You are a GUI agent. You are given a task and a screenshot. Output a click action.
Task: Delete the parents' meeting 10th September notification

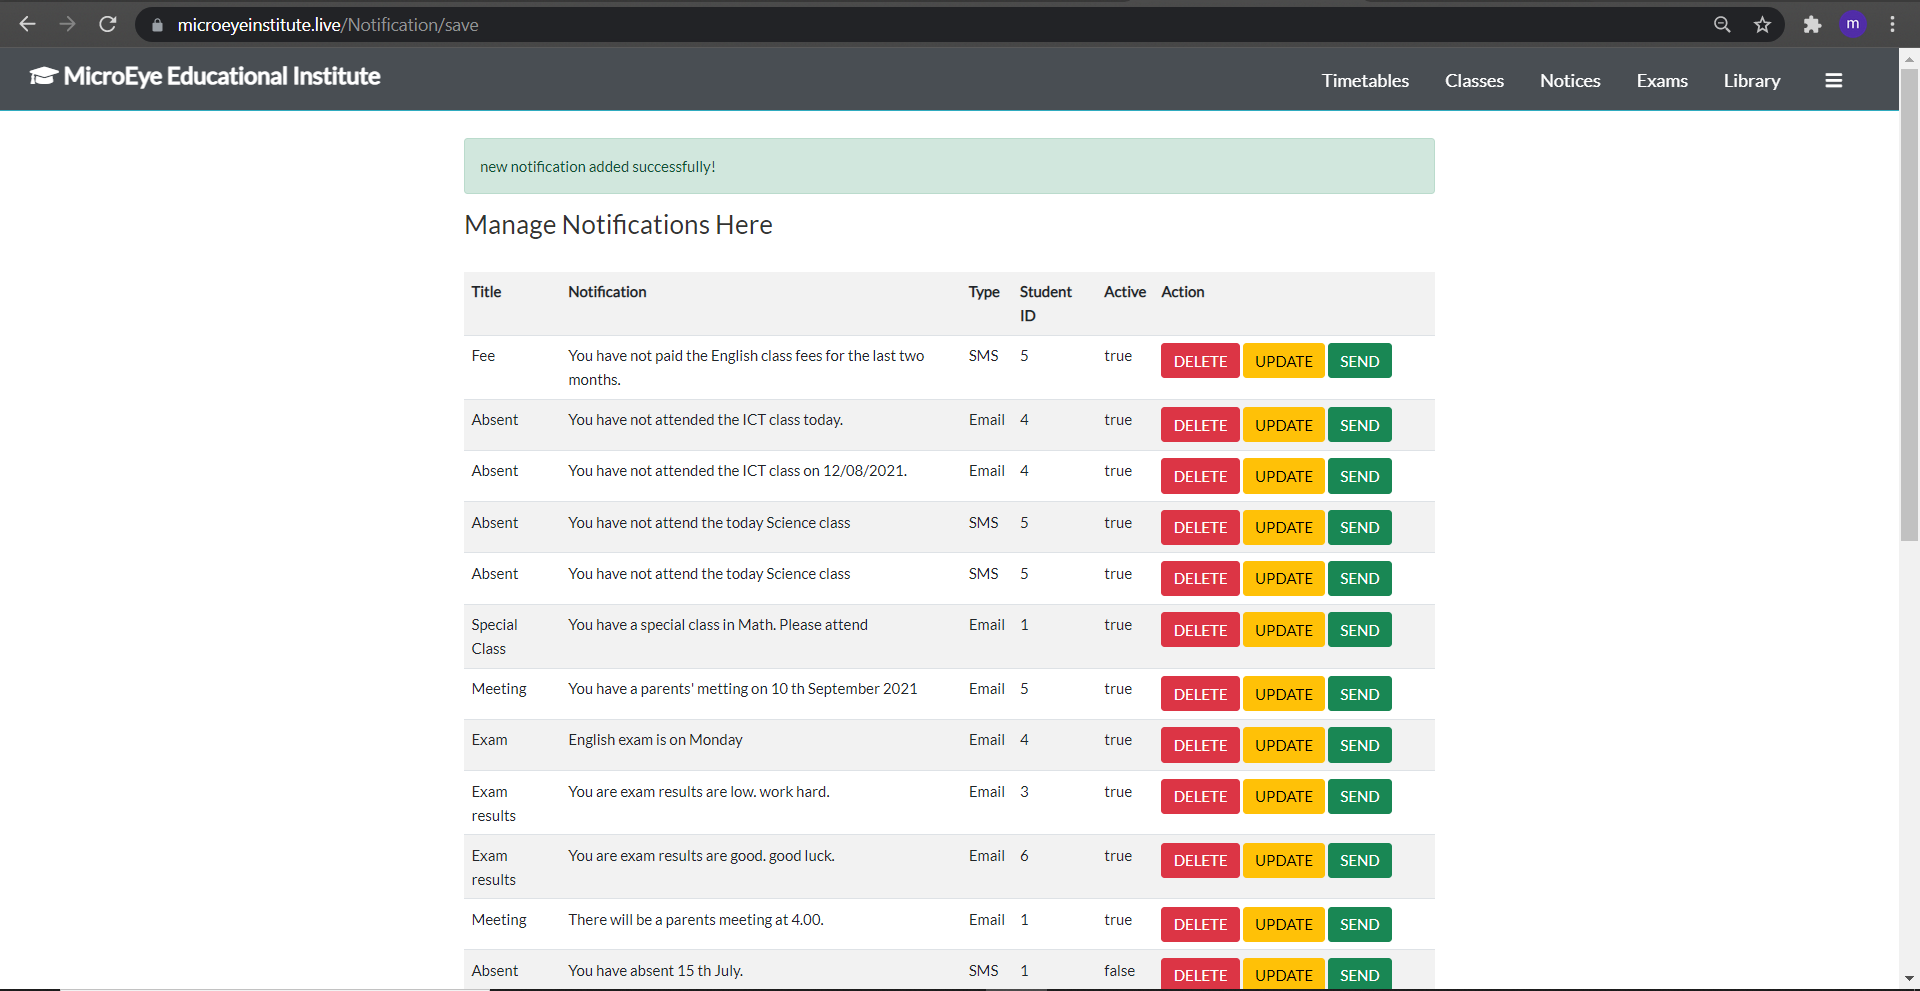point(1200,694)
